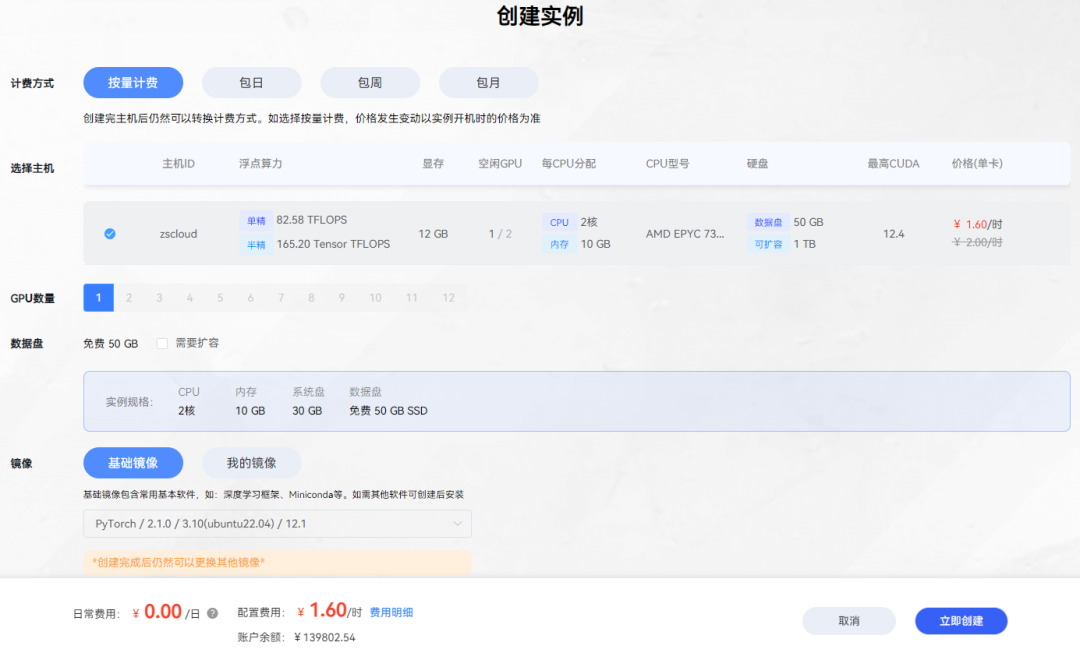The height and width of the screenshot is (660, 1080).
Task: Switch billing to 包周
Action: [x=370, y=83]
